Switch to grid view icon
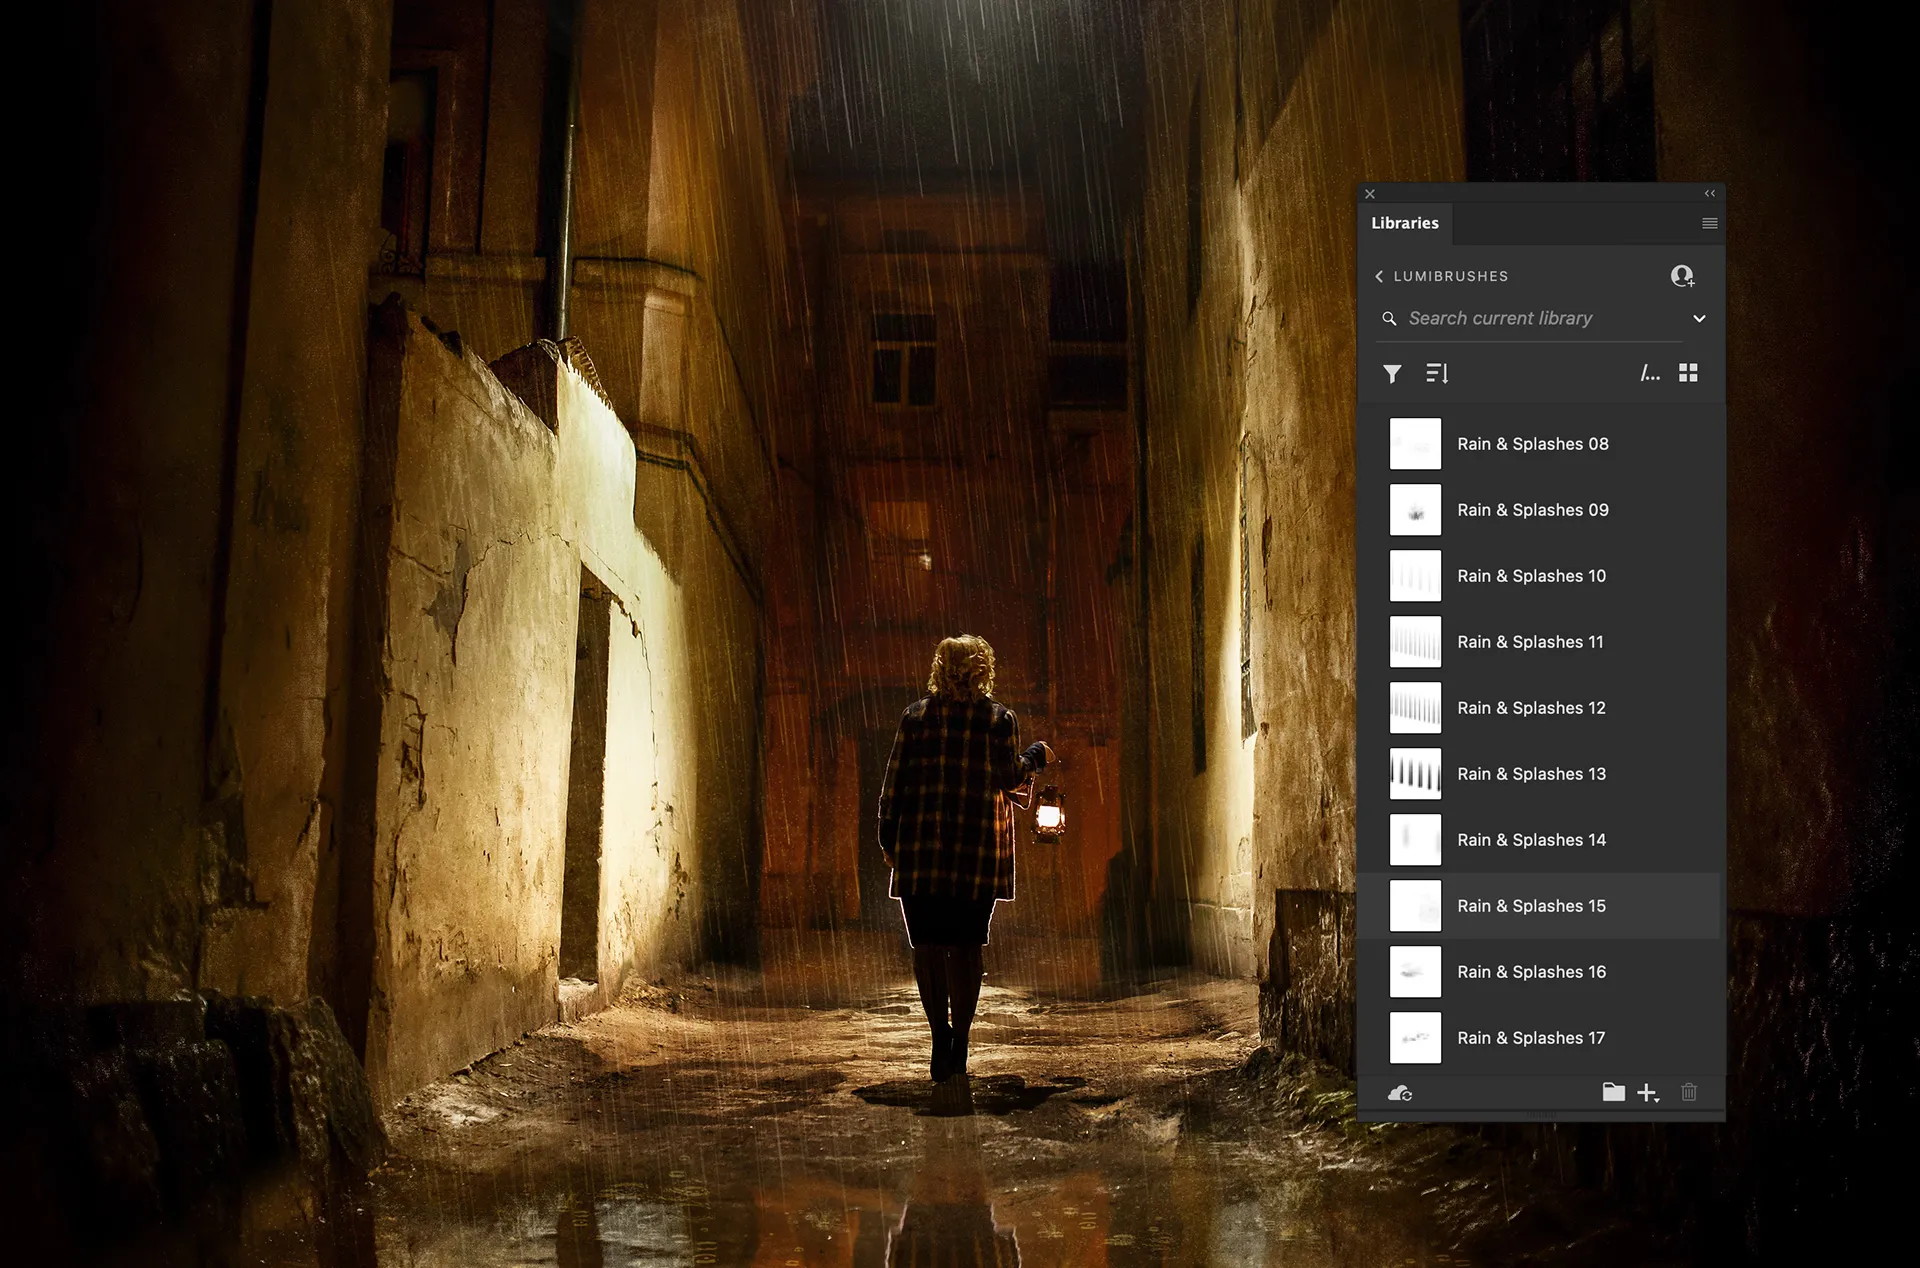1920x1268 pixels. [1688, 373]
